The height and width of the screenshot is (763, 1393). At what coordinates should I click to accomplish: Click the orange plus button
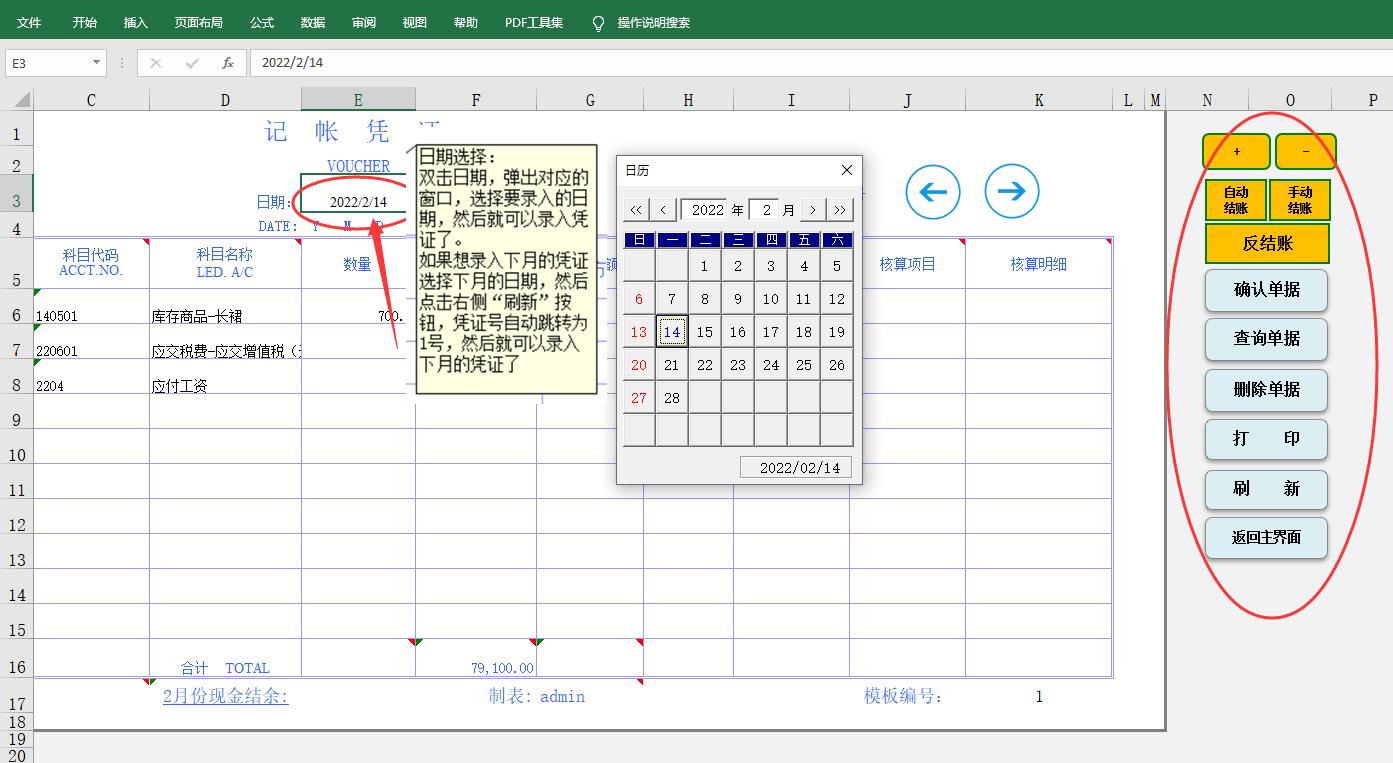pos(1236,152)
